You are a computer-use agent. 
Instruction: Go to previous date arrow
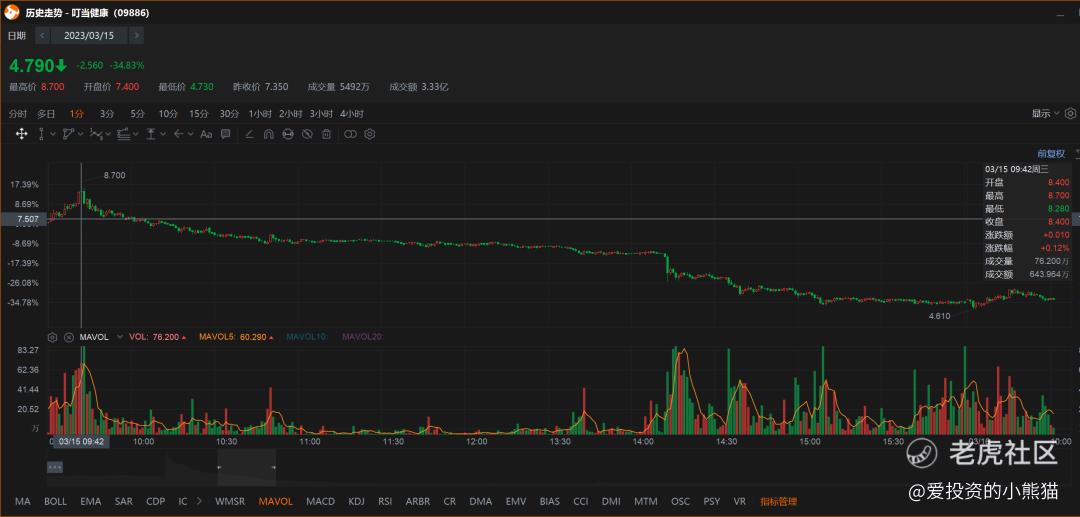[43, 35]
